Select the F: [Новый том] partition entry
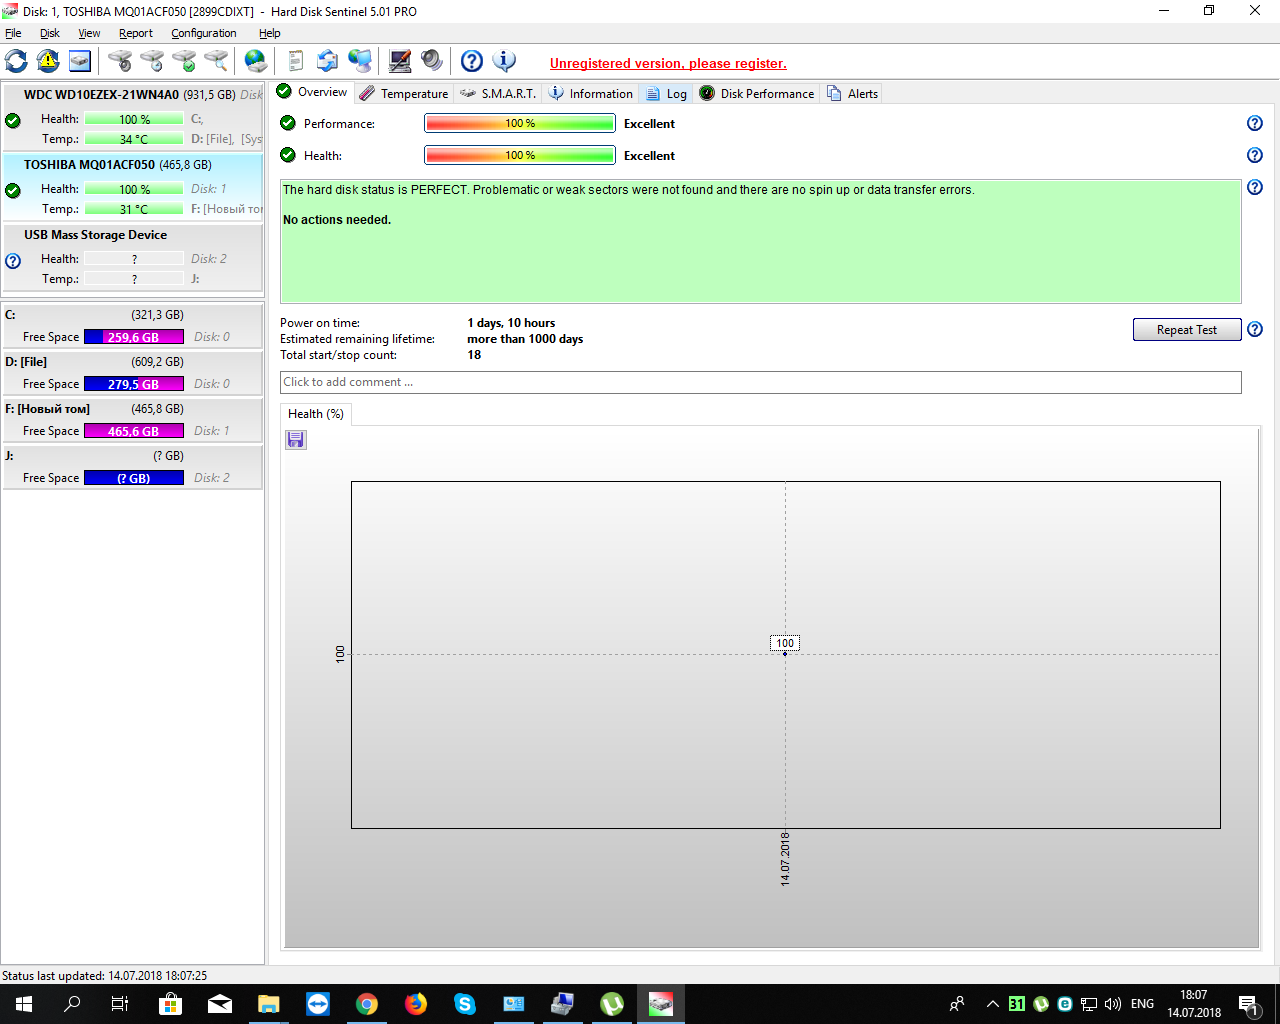Image resolution: width=1280 pixels, height=1024 pixels. pos(133,419)
